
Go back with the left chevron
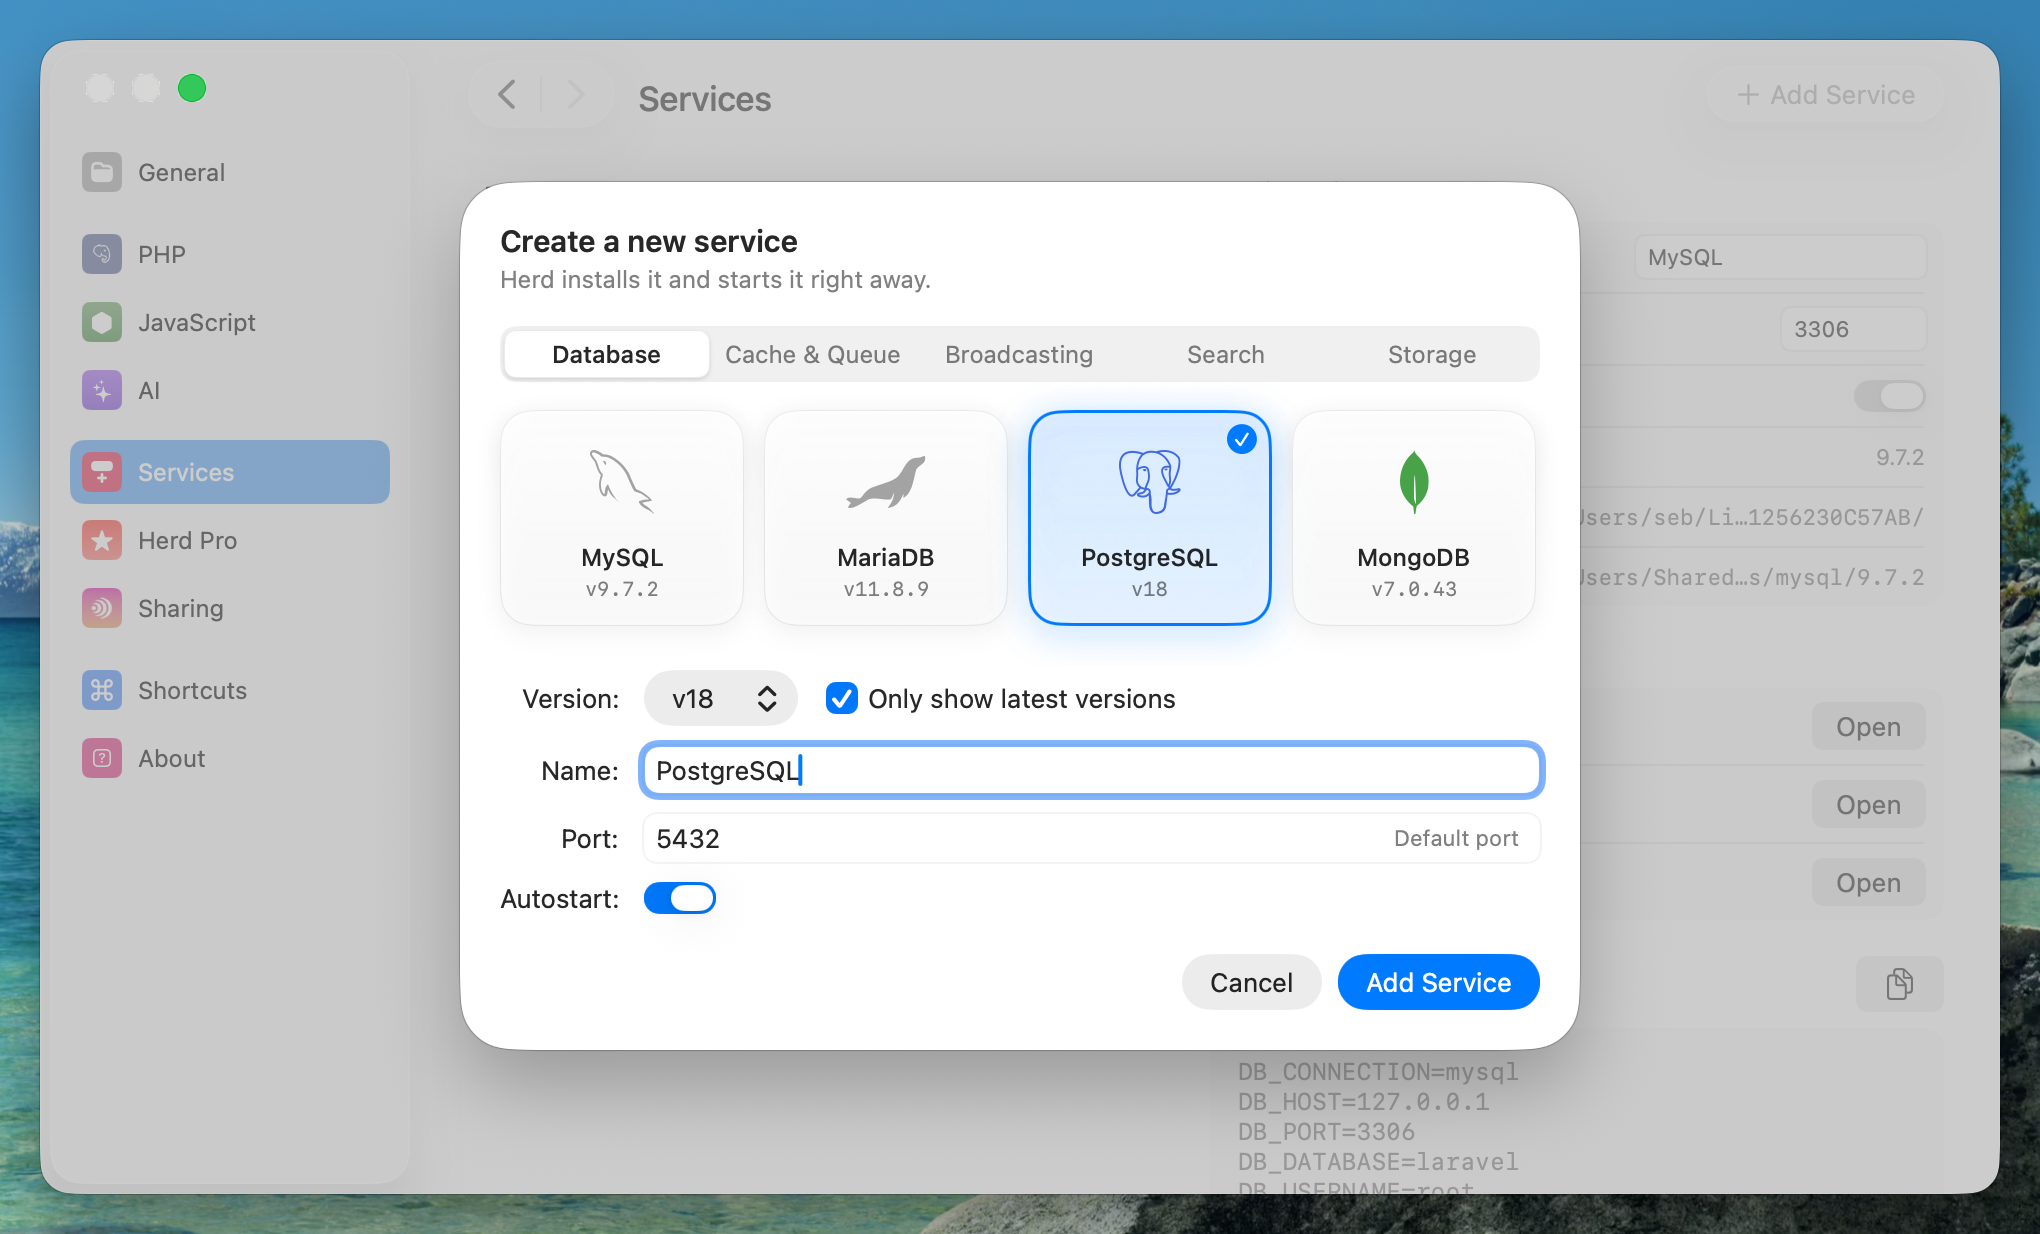[x=507, y=95]
